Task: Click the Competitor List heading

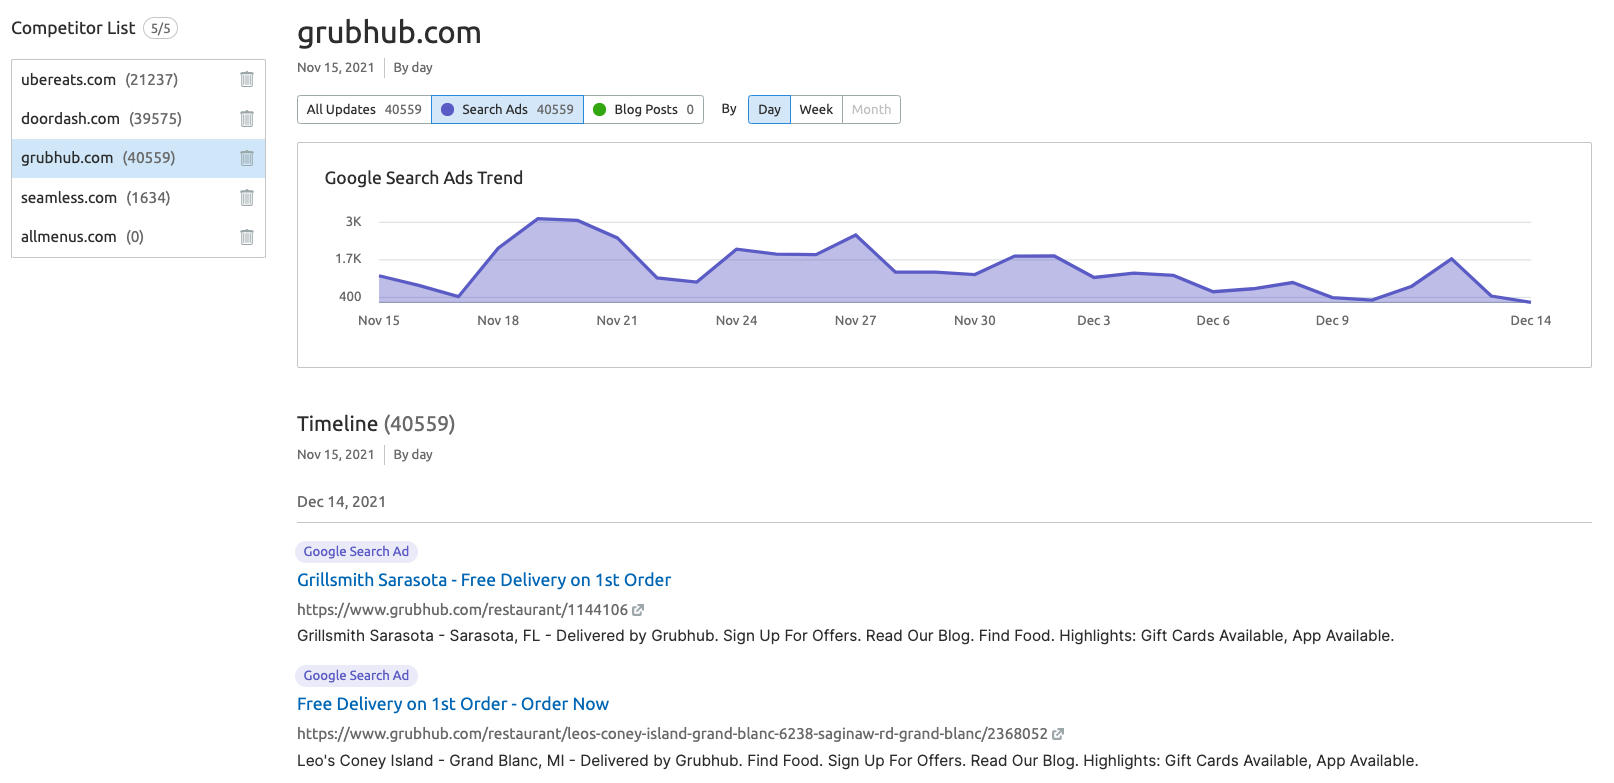Action: (73, 28)
